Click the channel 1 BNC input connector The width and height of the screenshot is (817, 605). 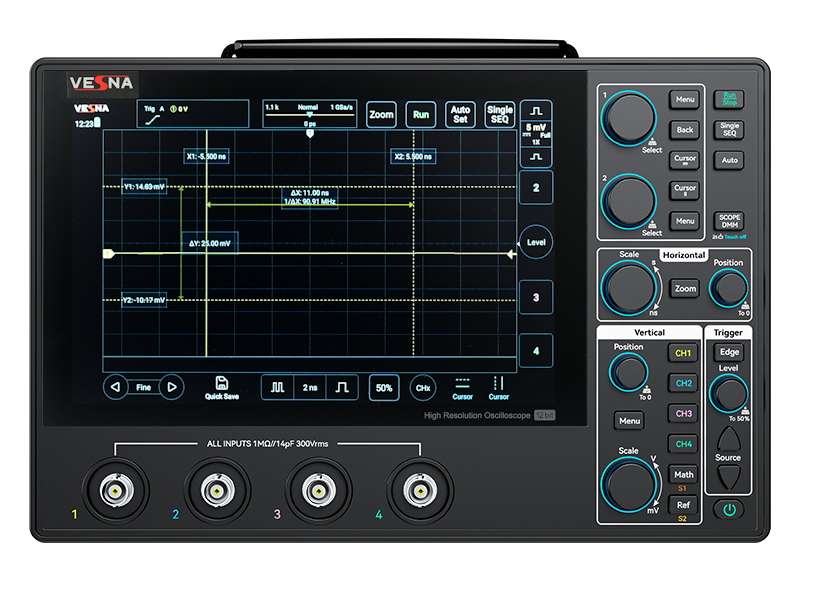click(x=117, y=491)
